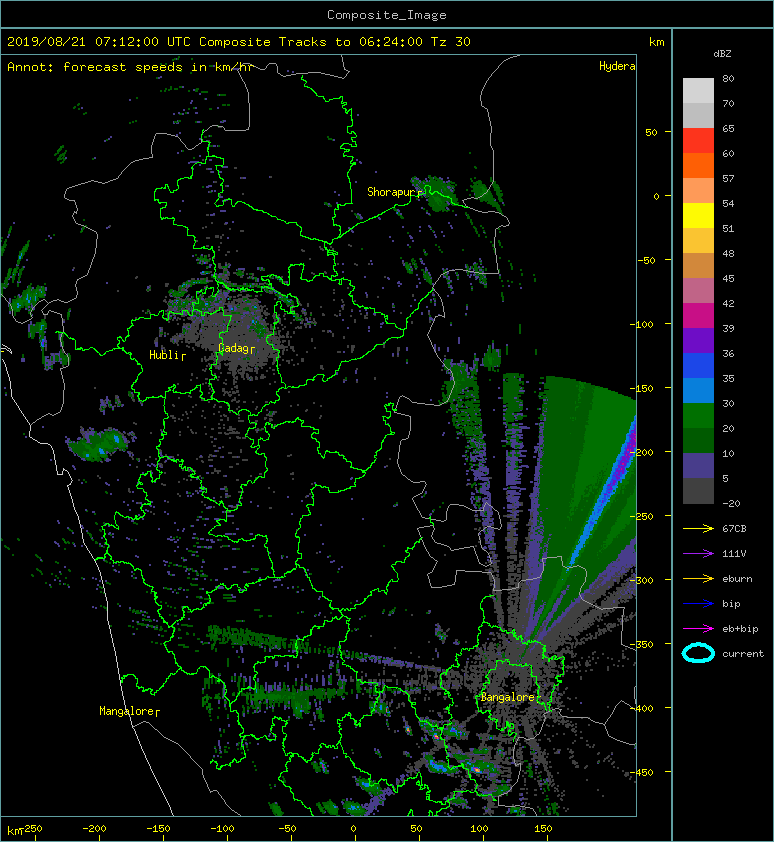Pick the red swatch between 65 and 60 dBZ
This screenshot has height=842, width=774.
point(698,141)
